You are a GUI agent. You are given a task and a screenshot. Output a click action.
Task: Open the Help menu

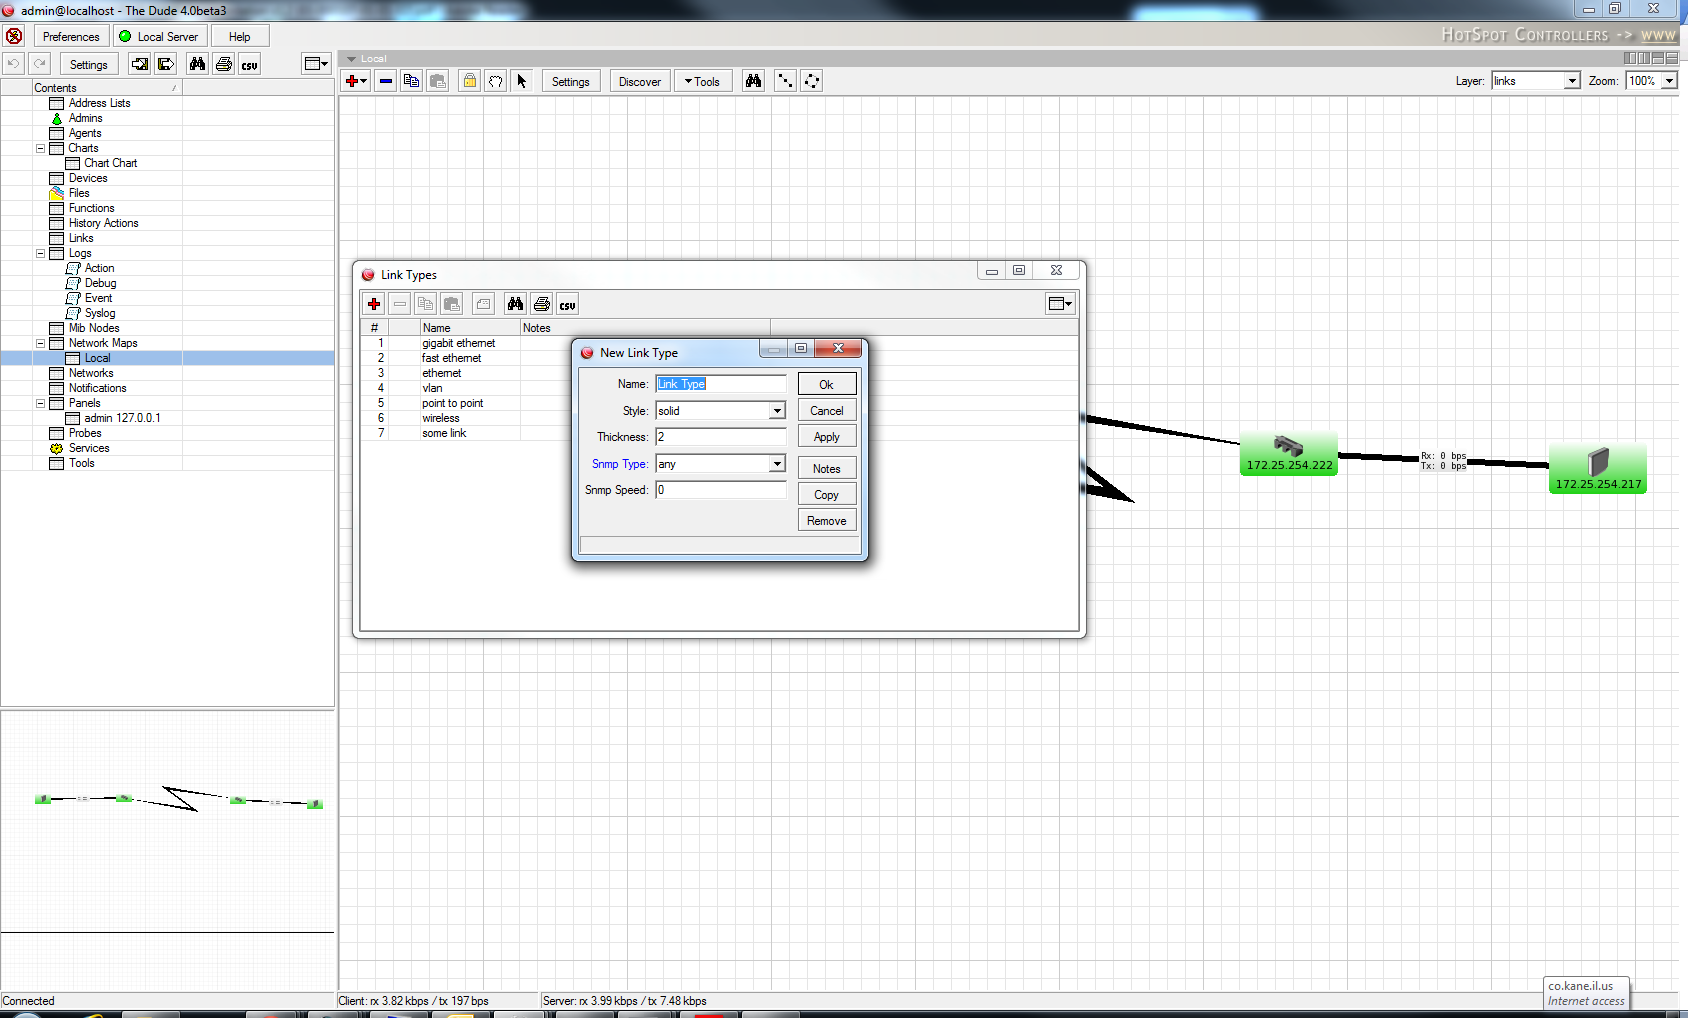pos(239,35)
